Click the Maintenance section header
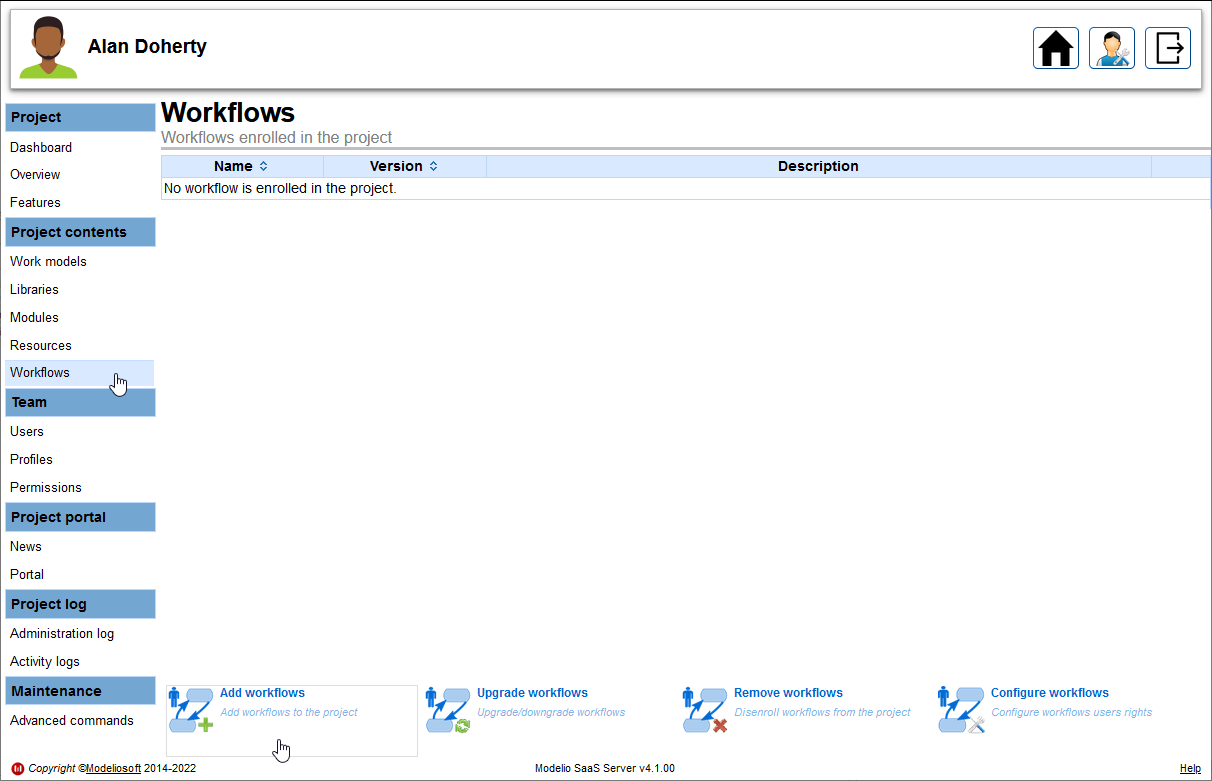Viewport: 1212px width, 781px height. point(80,691)
